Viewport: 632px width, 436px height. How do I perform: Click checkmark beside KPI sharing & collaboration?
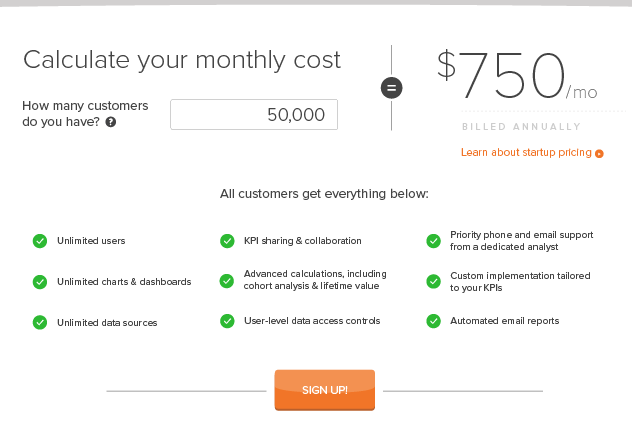(227, 241)
